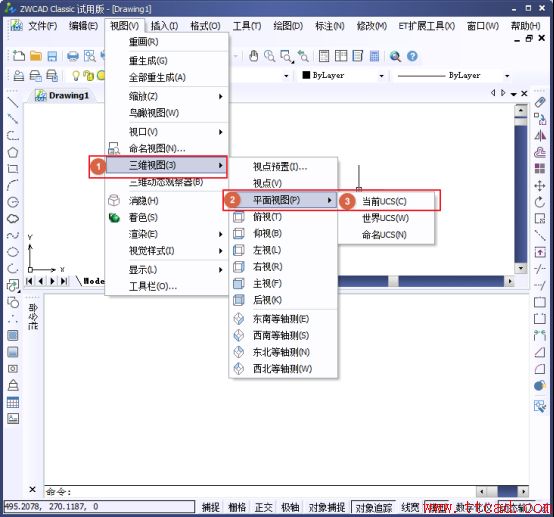Image resolution: width=554 pixels, height=517 pixels.
Task: Choose 俯视(T) top view item
Action: coord(283,217)
